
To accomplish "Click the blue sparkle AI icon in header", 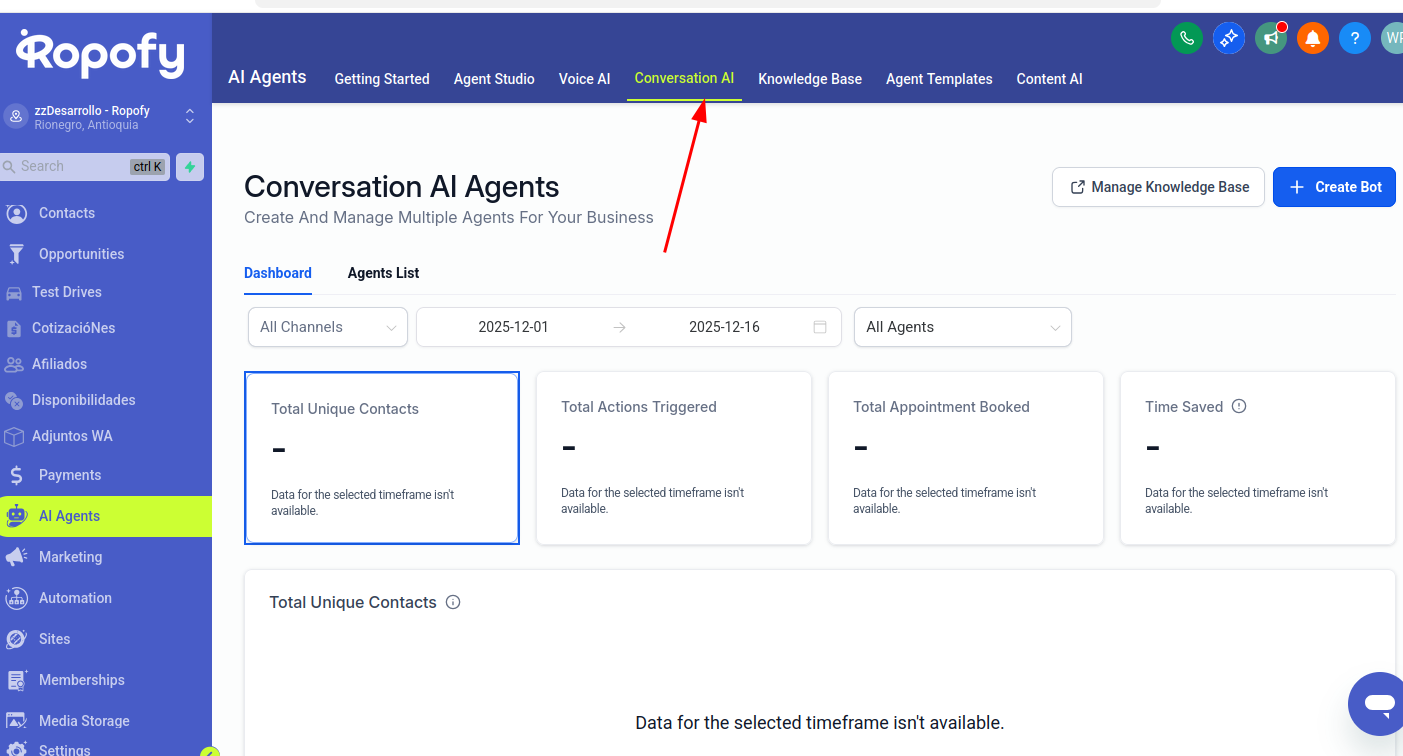I will pos(1228,39).
